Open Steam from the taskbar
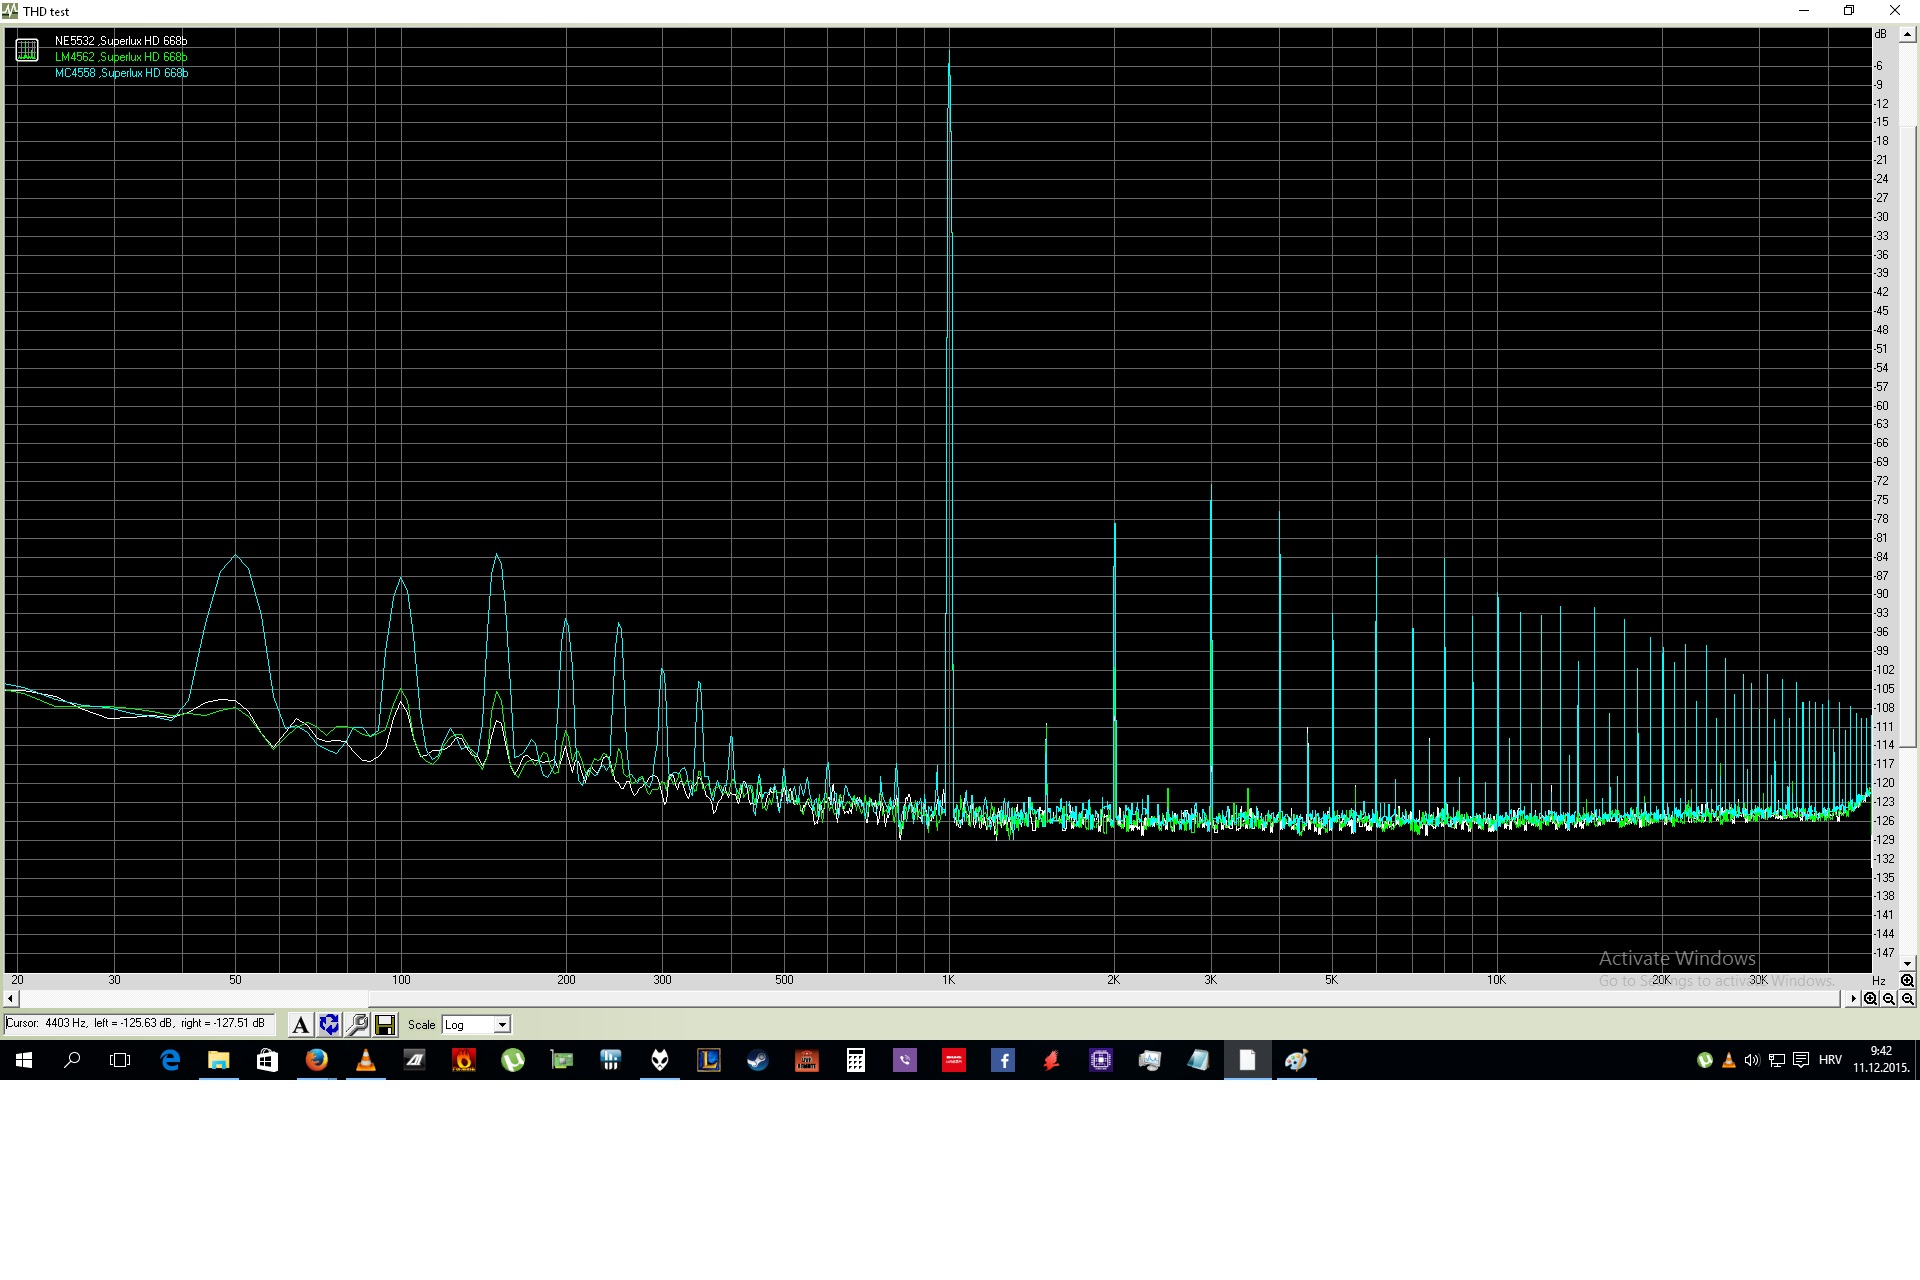Image resolution: width=1920 pixels, height=1280 pixels. (x=758, y=1060)
